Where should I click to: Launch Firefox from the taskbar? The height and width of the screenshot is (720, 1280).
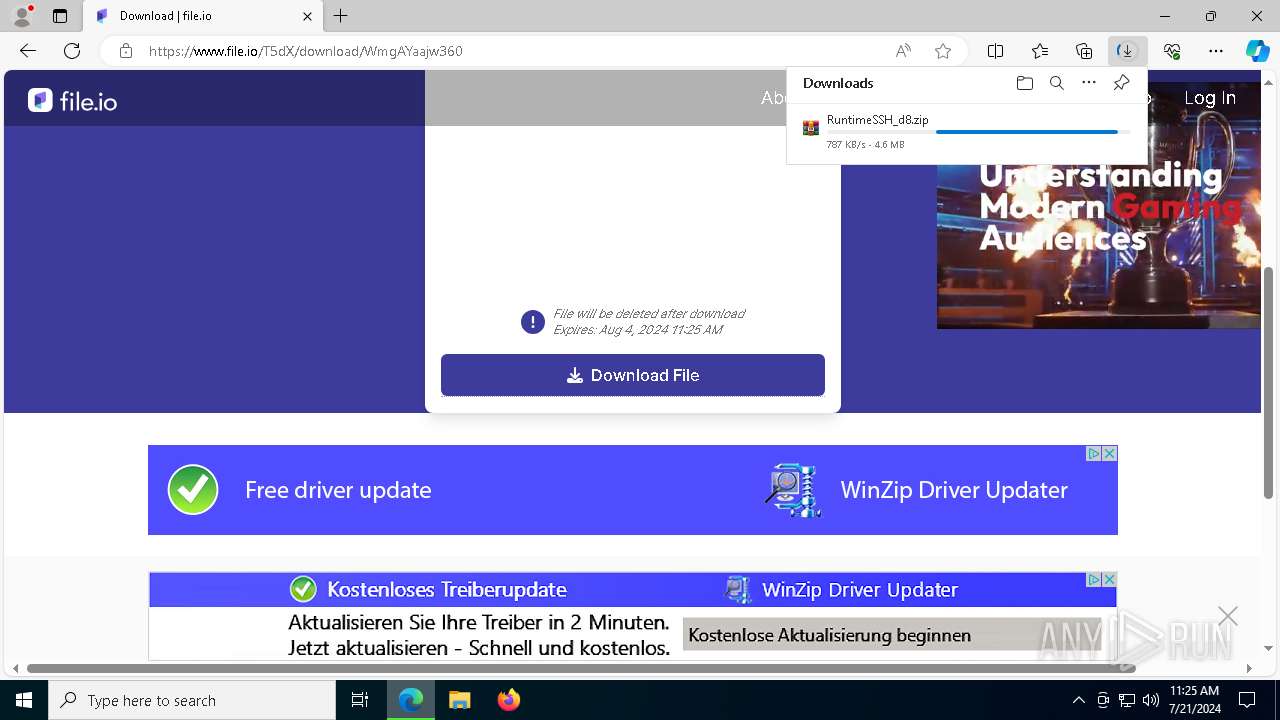point(508,700)
